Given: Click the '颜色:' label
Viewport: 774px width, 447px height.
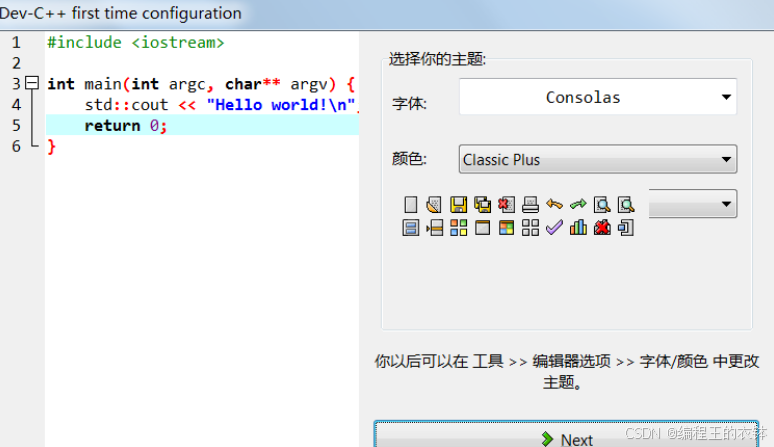Looking at the screenshot, I should coord(409,159).
